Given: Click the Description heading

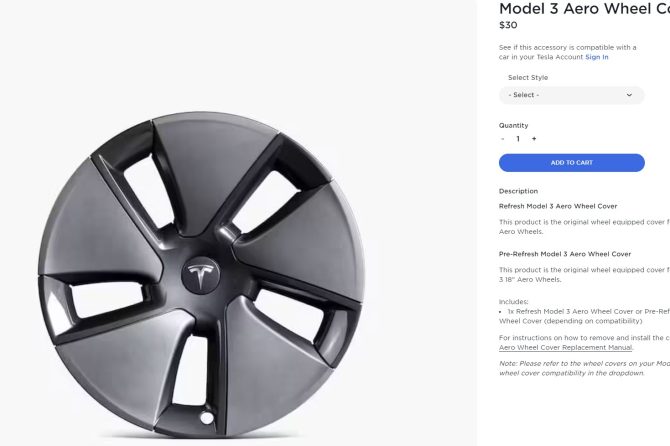Looking at the screenshot, I should [x=518, y=191].
